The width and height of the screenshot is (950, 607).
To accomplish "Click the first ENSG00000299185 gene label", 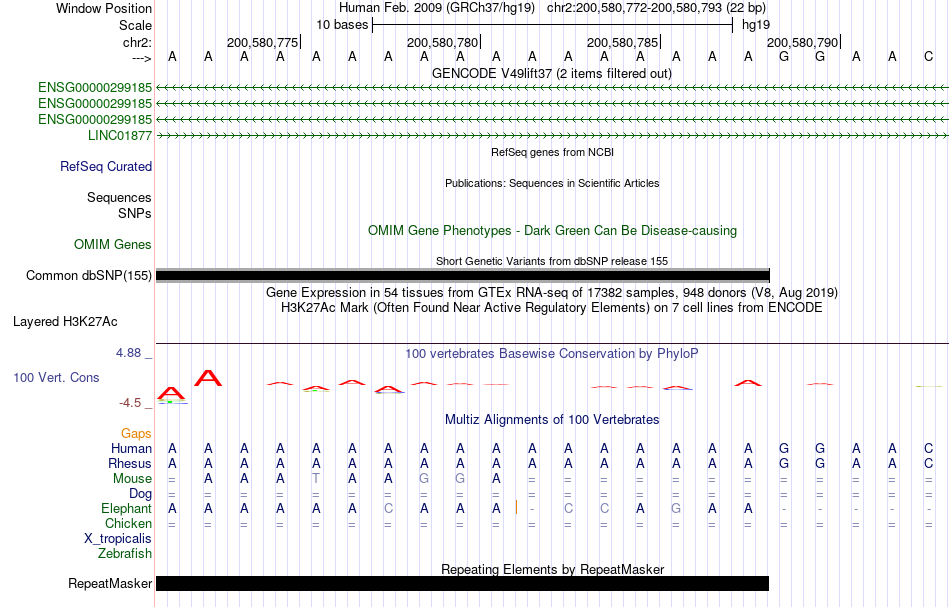I will click(x=95, y=88).
